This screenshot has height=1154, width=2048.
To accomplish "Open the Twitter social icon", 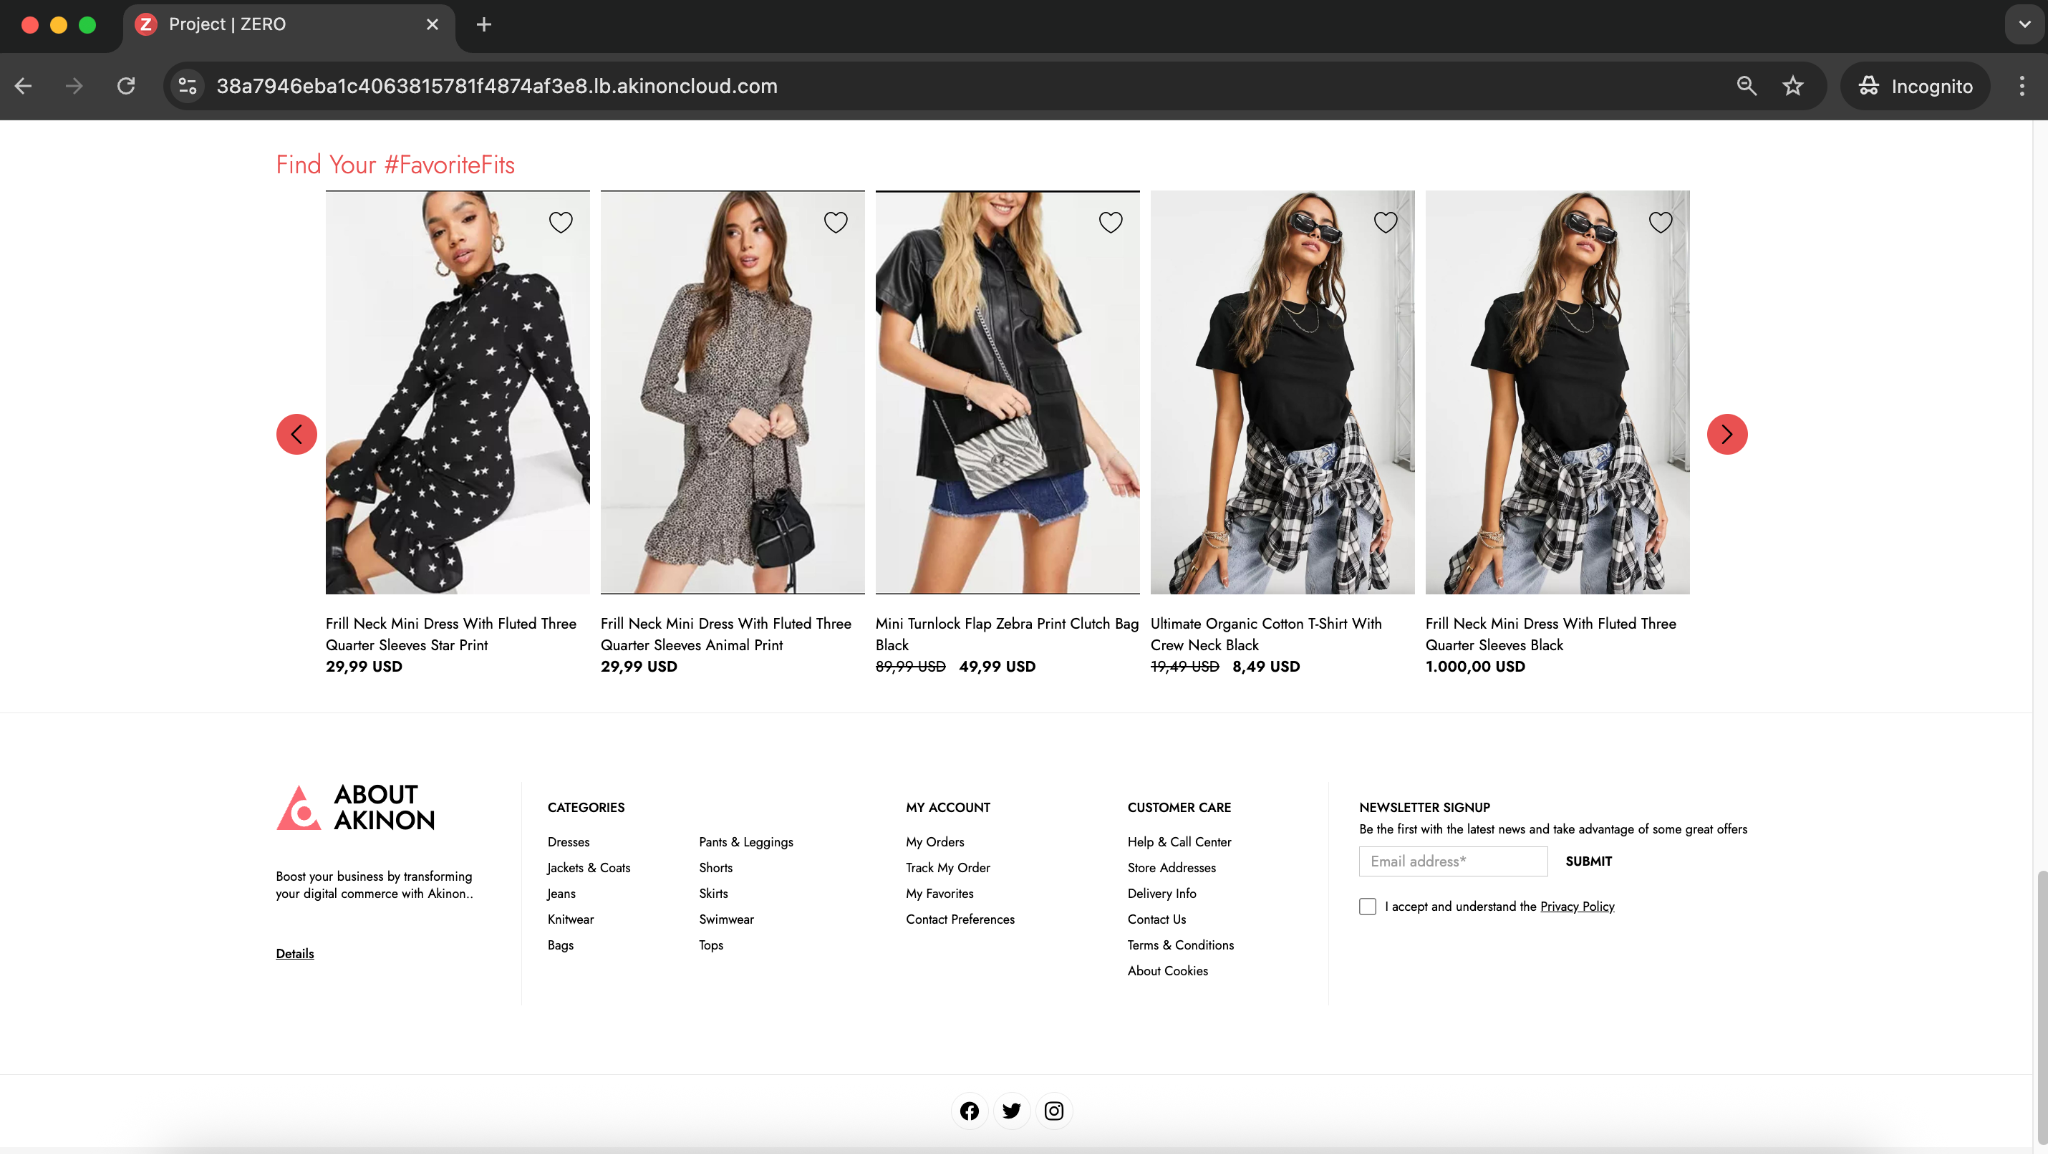I will (x=1011, y=1111).
